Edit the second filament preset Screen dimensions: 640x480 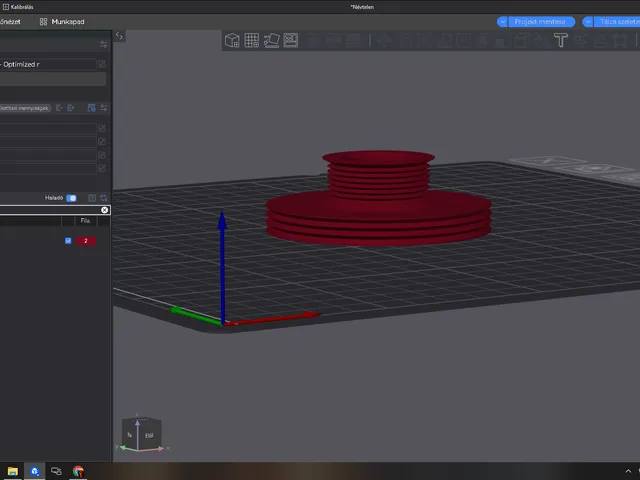tap(102, 142)
